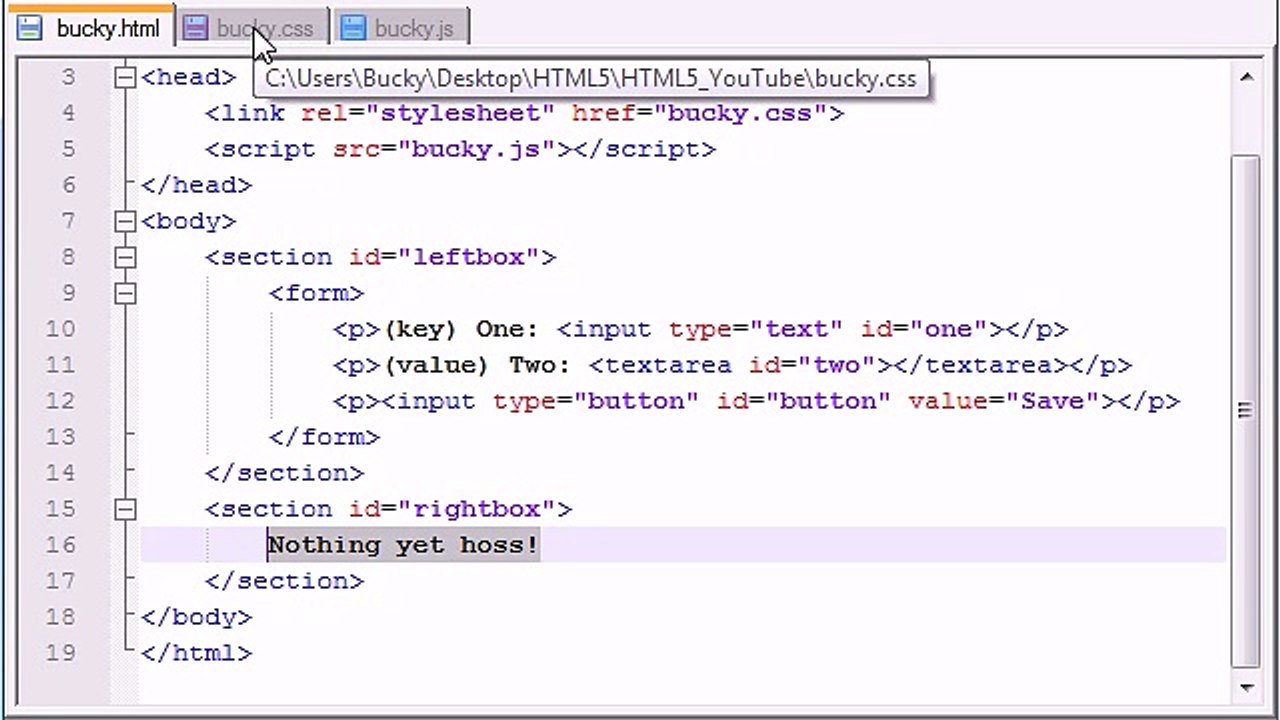The image size is (1280, 720).
Task: Click the save icon on bucky.html tab
Action: click(30, 28)
